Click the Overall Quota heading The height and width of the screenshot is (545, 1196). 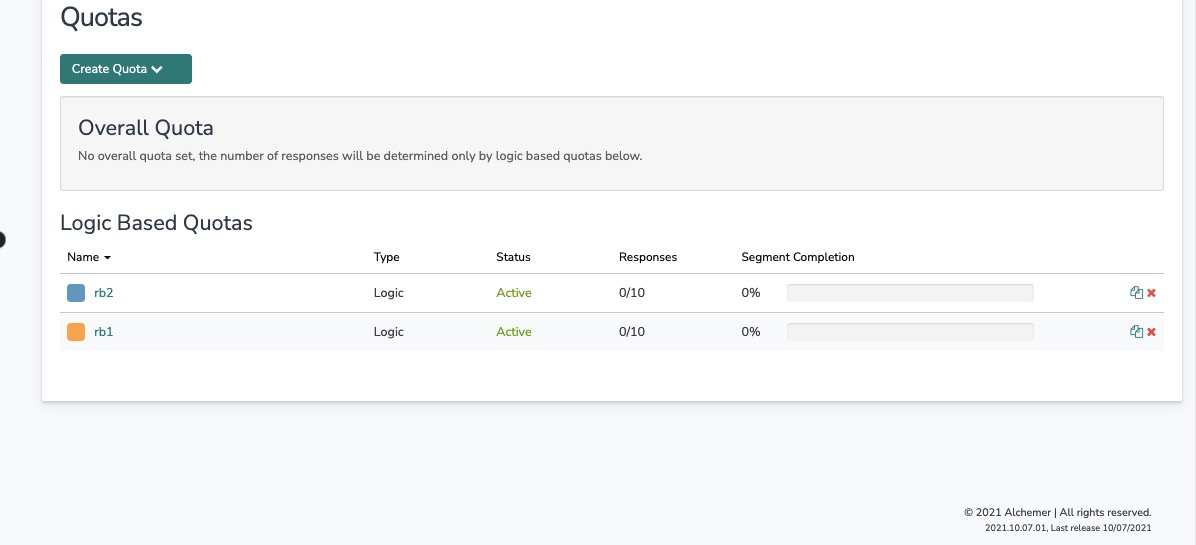pyautogui.click(x=146, y=128)
